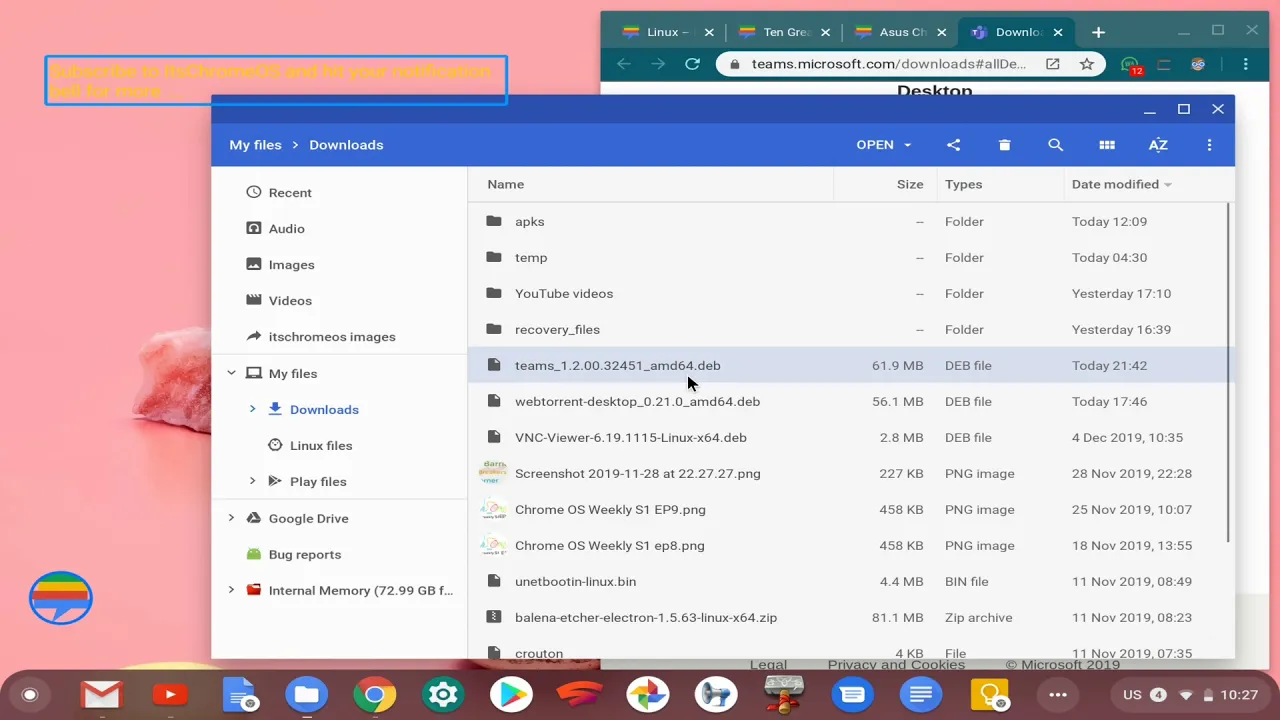
Task: Open YouTube from the shelf
Action: [x=169, y=694]
